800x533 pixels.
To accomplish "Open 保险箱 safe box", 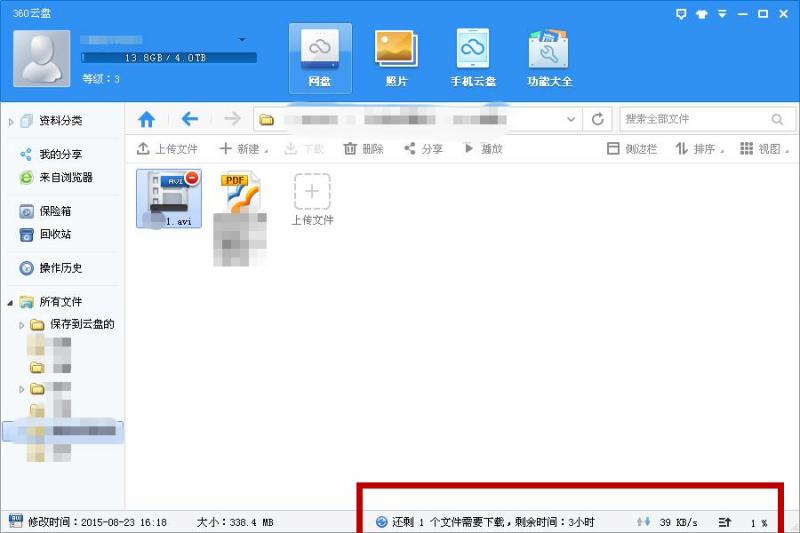I will click(55, 211).
